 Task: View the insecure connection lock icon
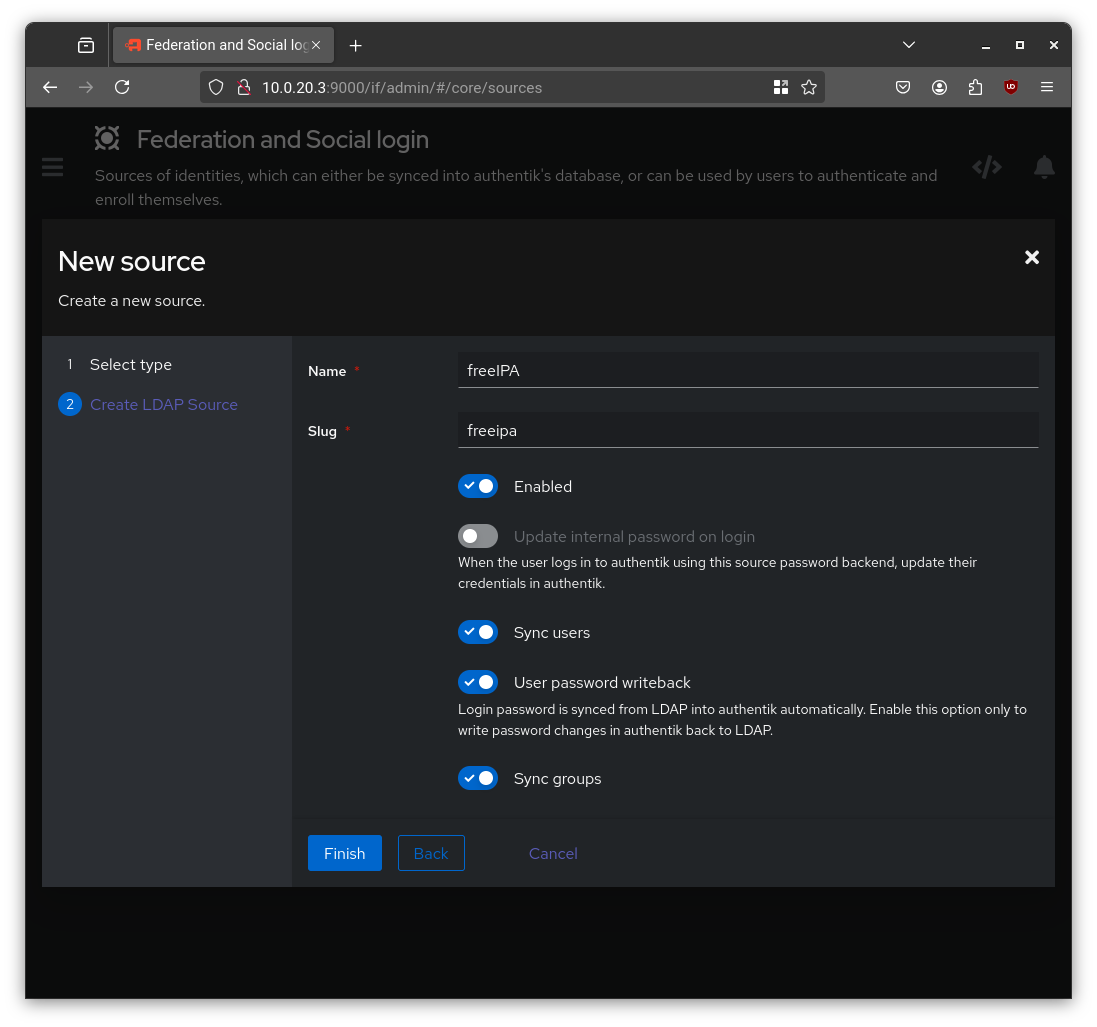pos(243,87)
